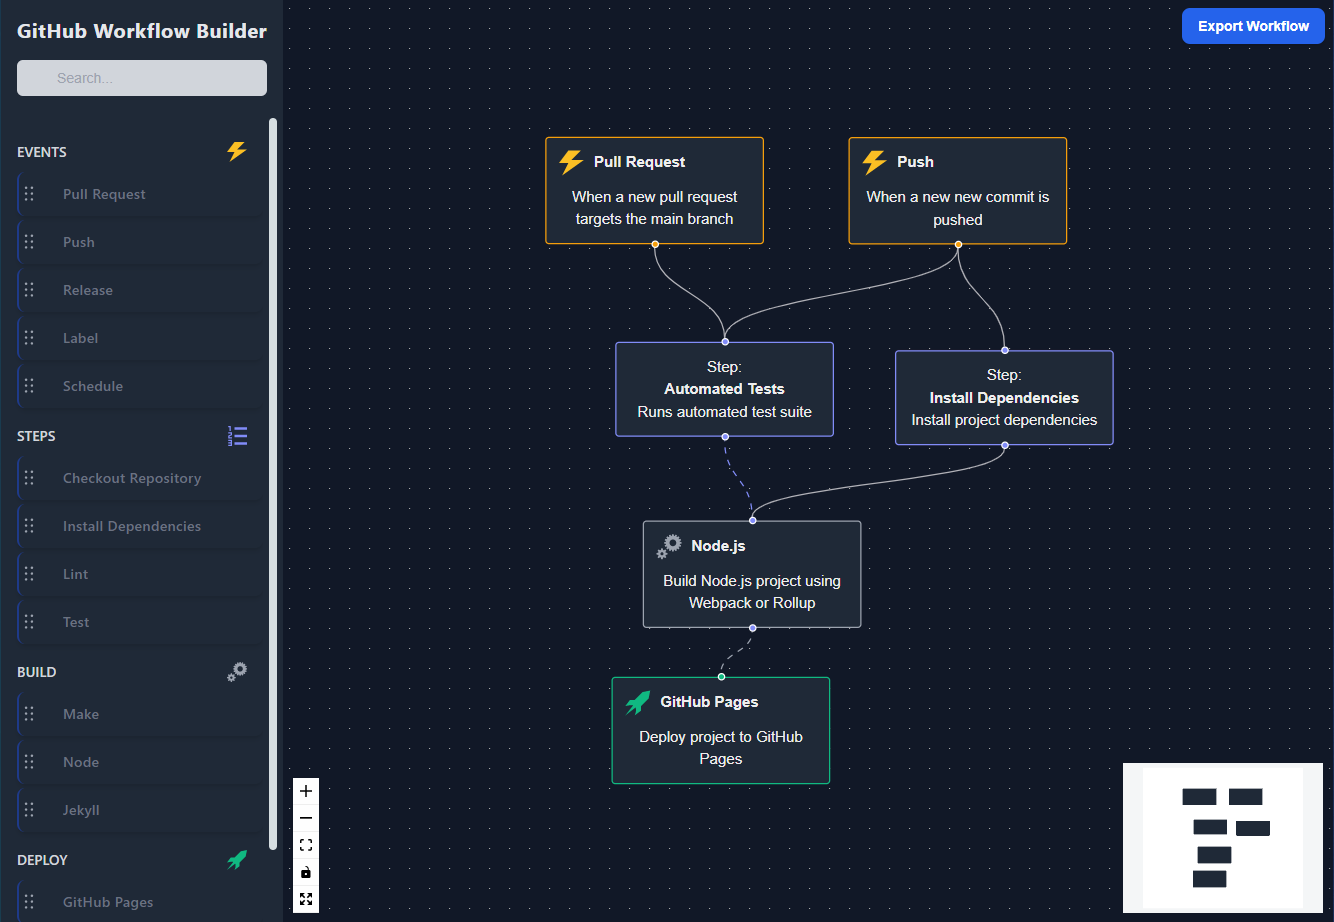Click the gear icon beside the BUILD header
The height and width of the screenshot is (922, 1334).
click(x=237, y=671)
